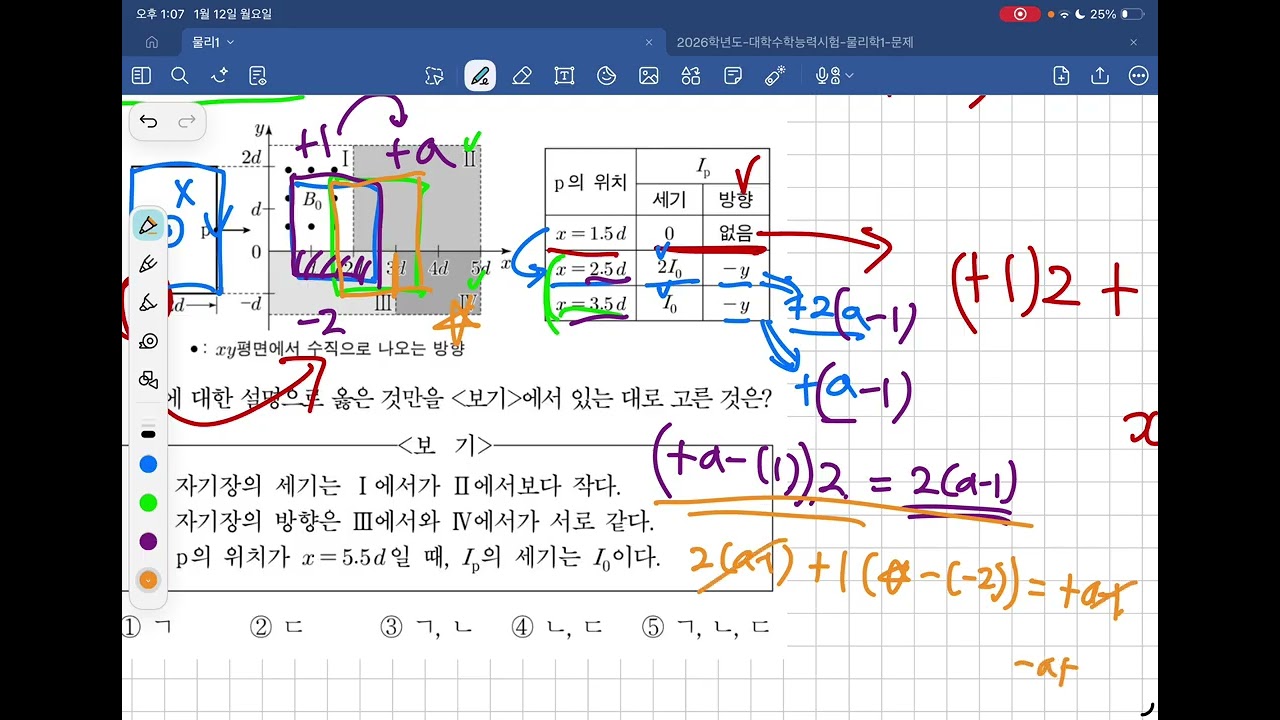This screenshot has width=1280, height=720.
Task: Select the laser pointer tool
Action: [x=775, y=75]
